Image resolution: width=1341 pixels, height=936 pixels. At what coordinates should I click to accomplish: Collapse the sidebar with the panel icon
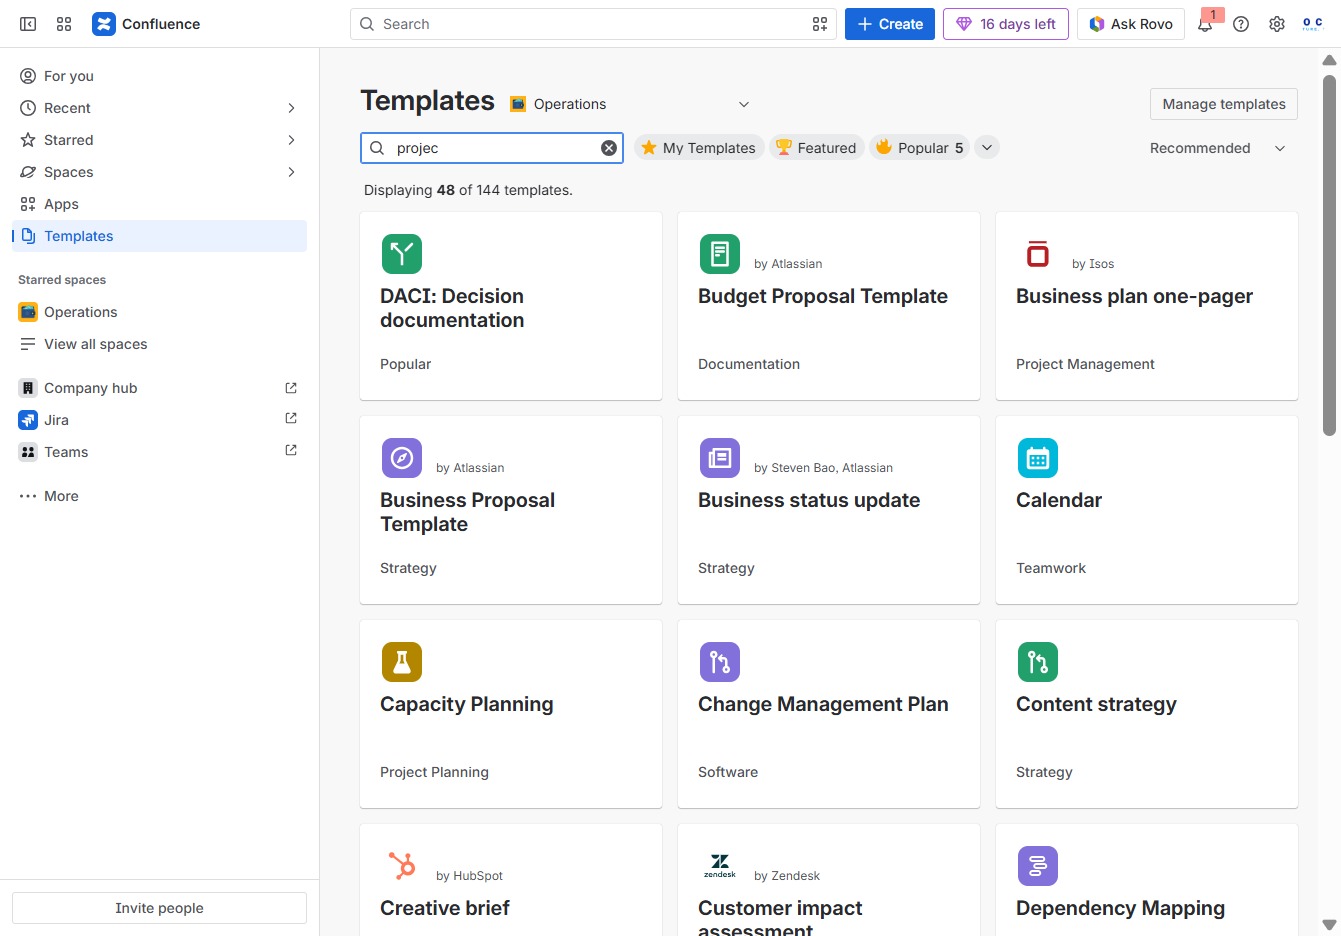click(x=28, y=24)
